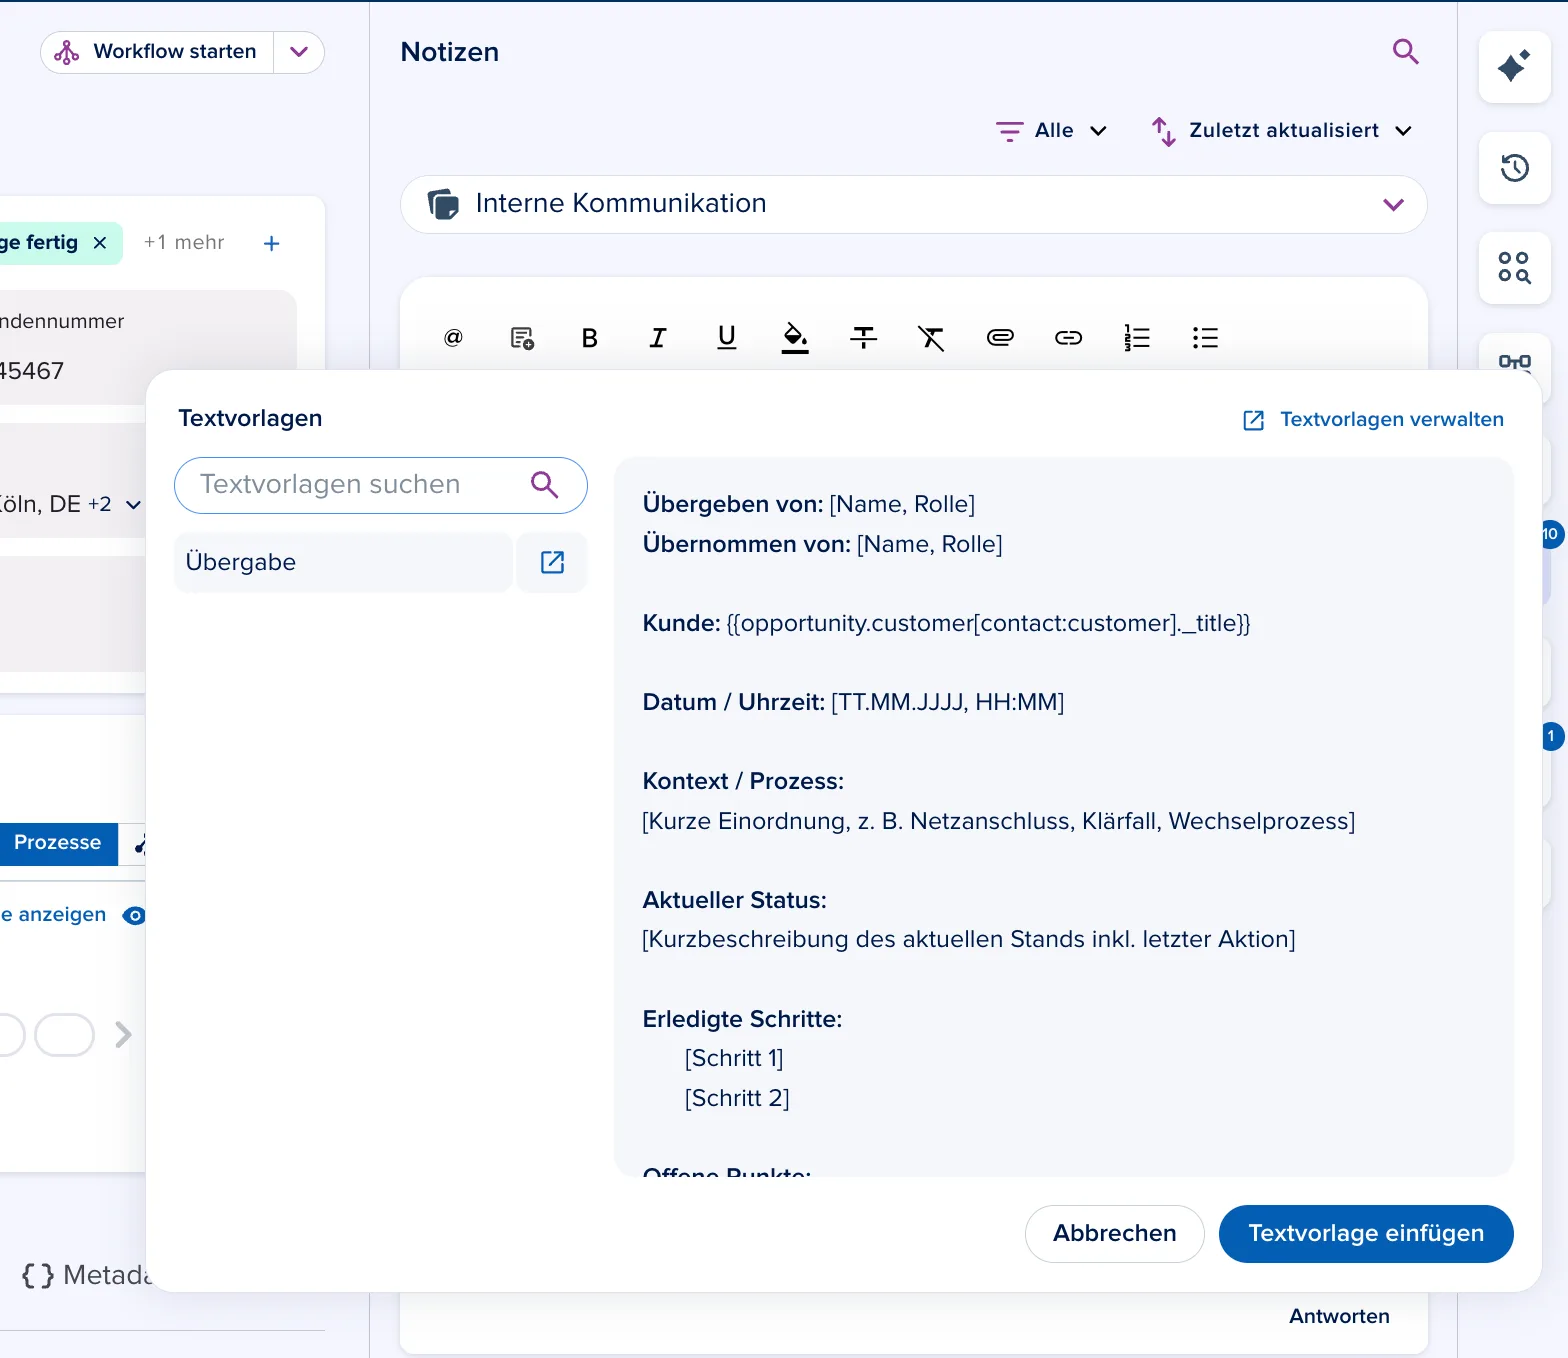This screenshot has height=1358, width=1568.
Task: Click the Workflow starten button
Action: pyautogui.click(x=156, y=52)
